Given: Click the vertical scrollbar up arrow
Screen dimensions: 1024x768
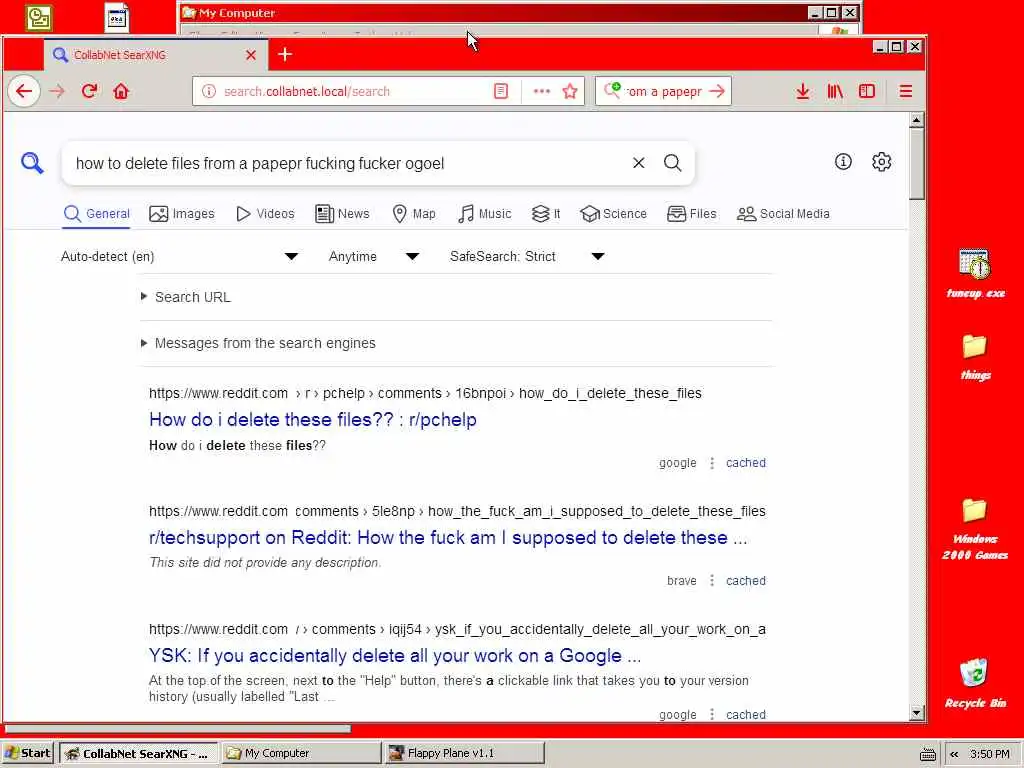Looking at the screenshot, I should (x=916, y=120).
